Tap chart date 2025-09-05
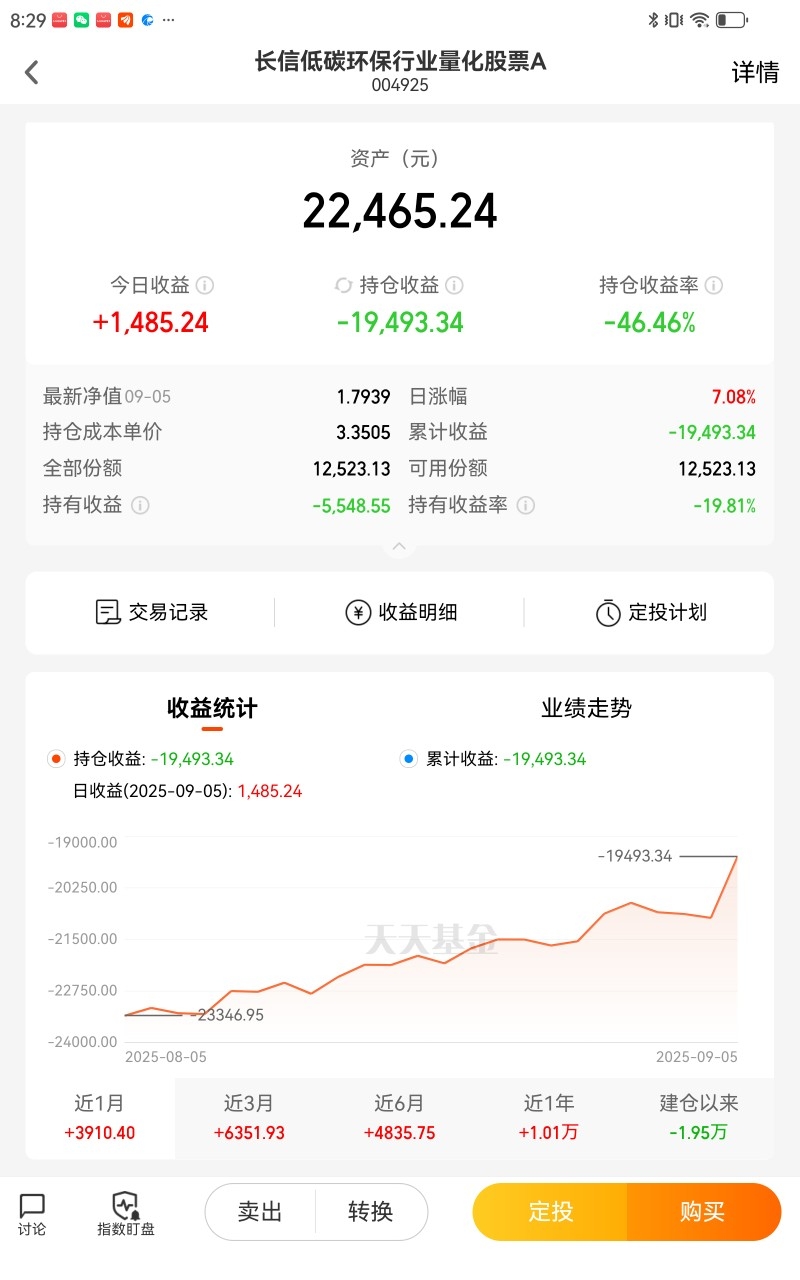 coord(696,1057)
